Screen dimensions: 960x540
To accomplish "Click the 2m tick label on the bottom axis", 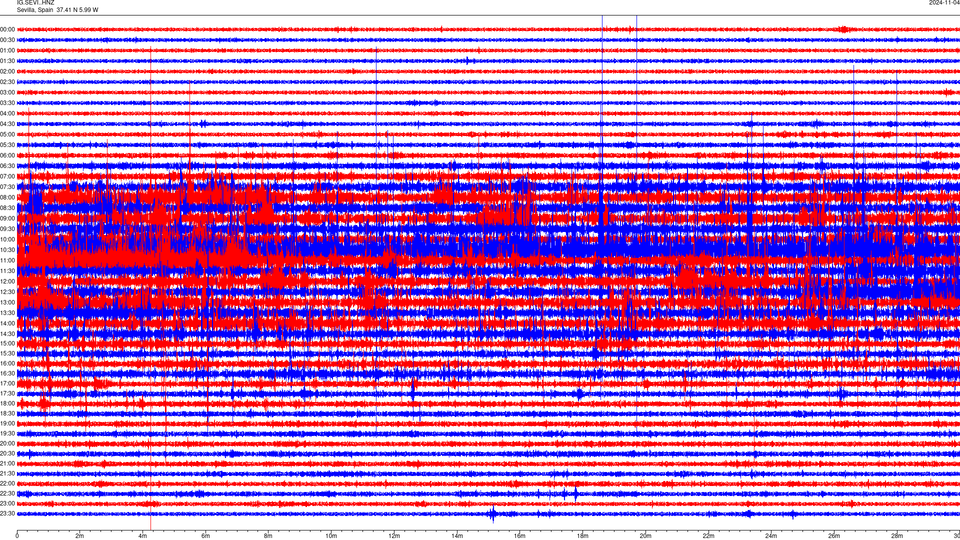I will point(80,536).
